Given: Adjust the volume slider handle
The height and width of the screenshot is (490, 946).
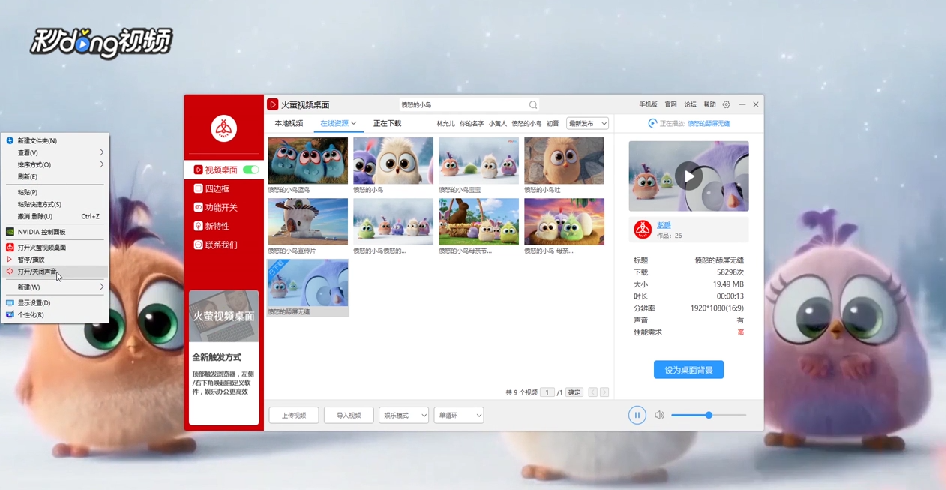Looking at the screenshot, I should tap(709, 415).
